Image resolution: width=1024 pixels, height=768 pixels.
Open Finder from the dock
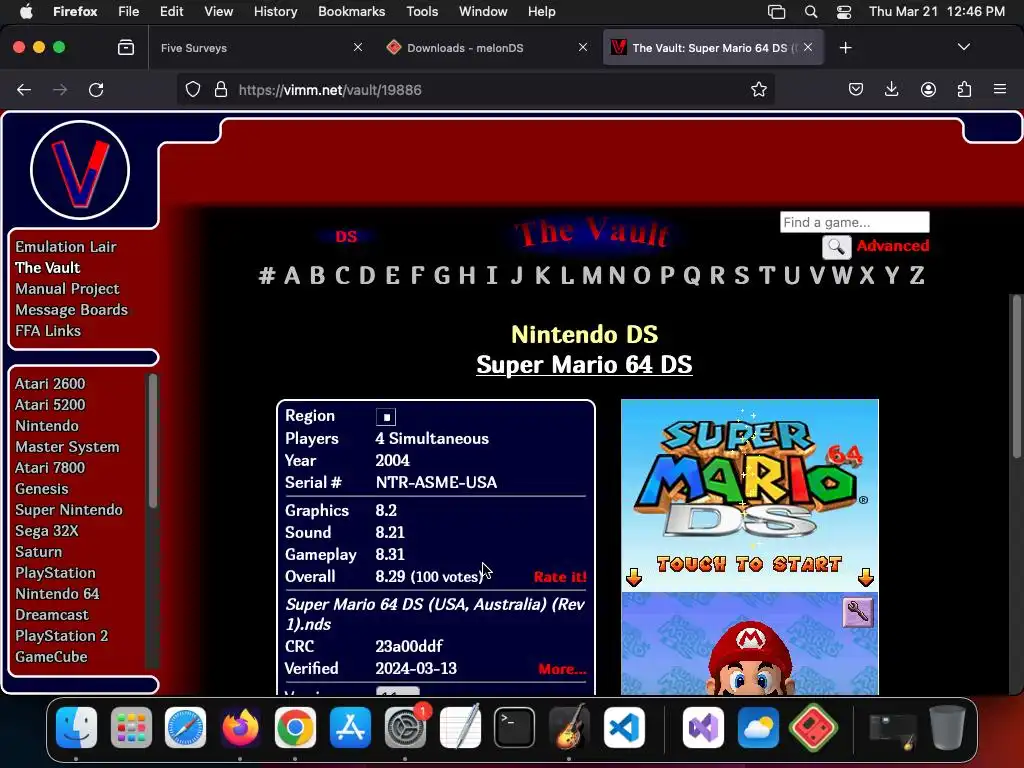pyautogui.click(x=76, y=727)
